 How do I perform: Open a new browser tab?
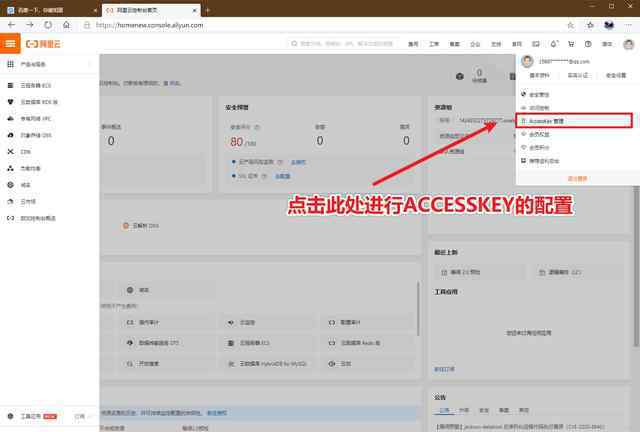pyautogui.click(x=207, y=10)
